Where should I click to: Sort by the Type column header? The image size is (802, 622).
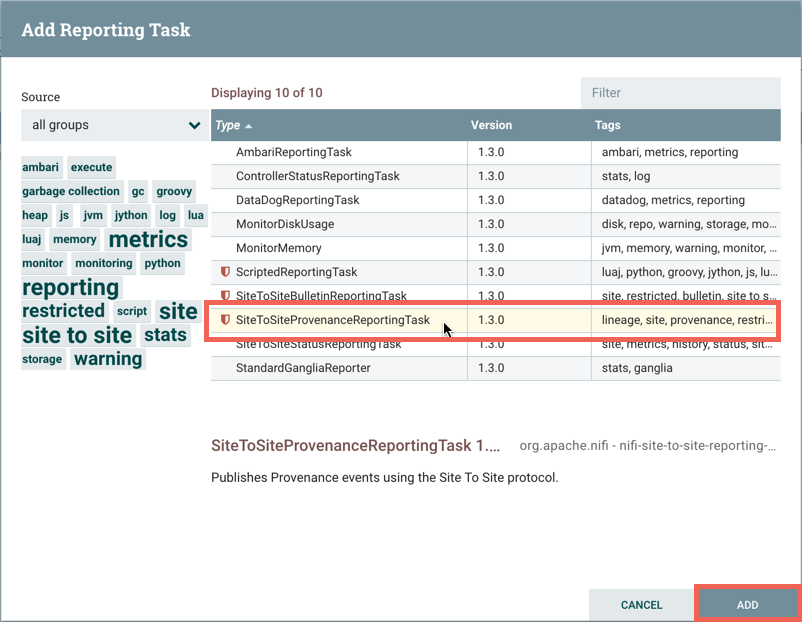(x=228, y=125)
